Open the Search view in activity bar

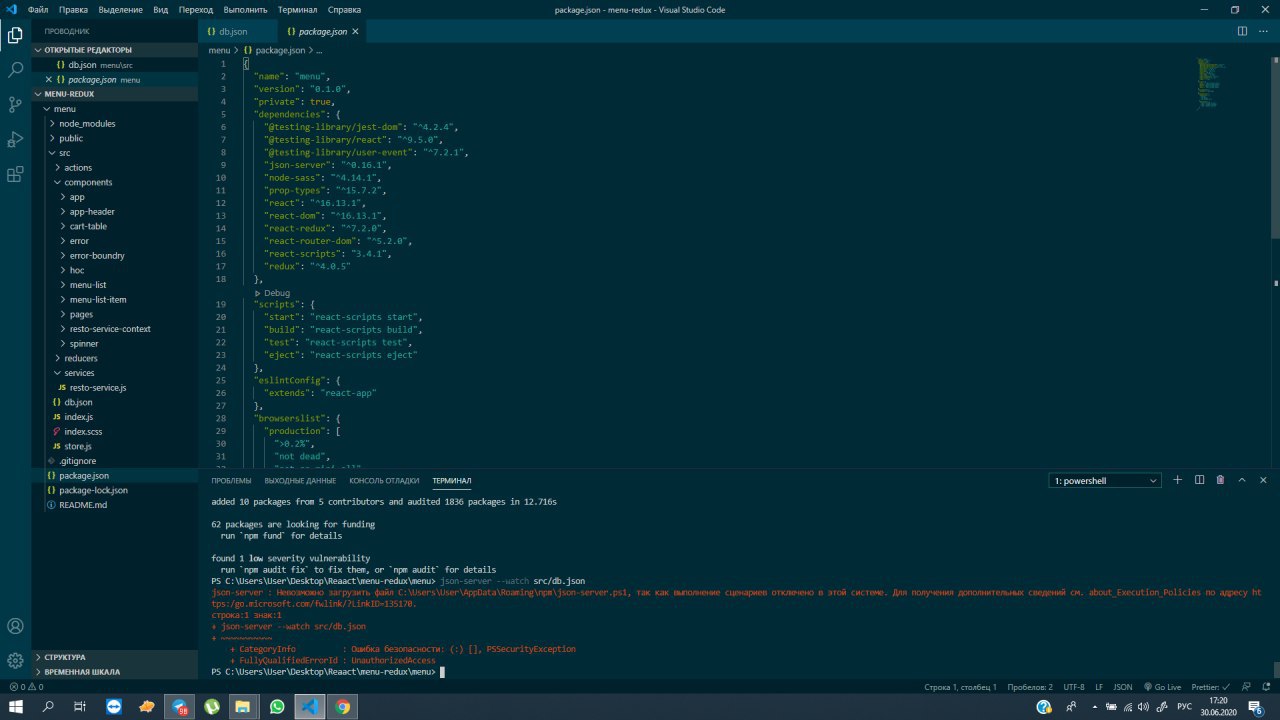[15, 70]
